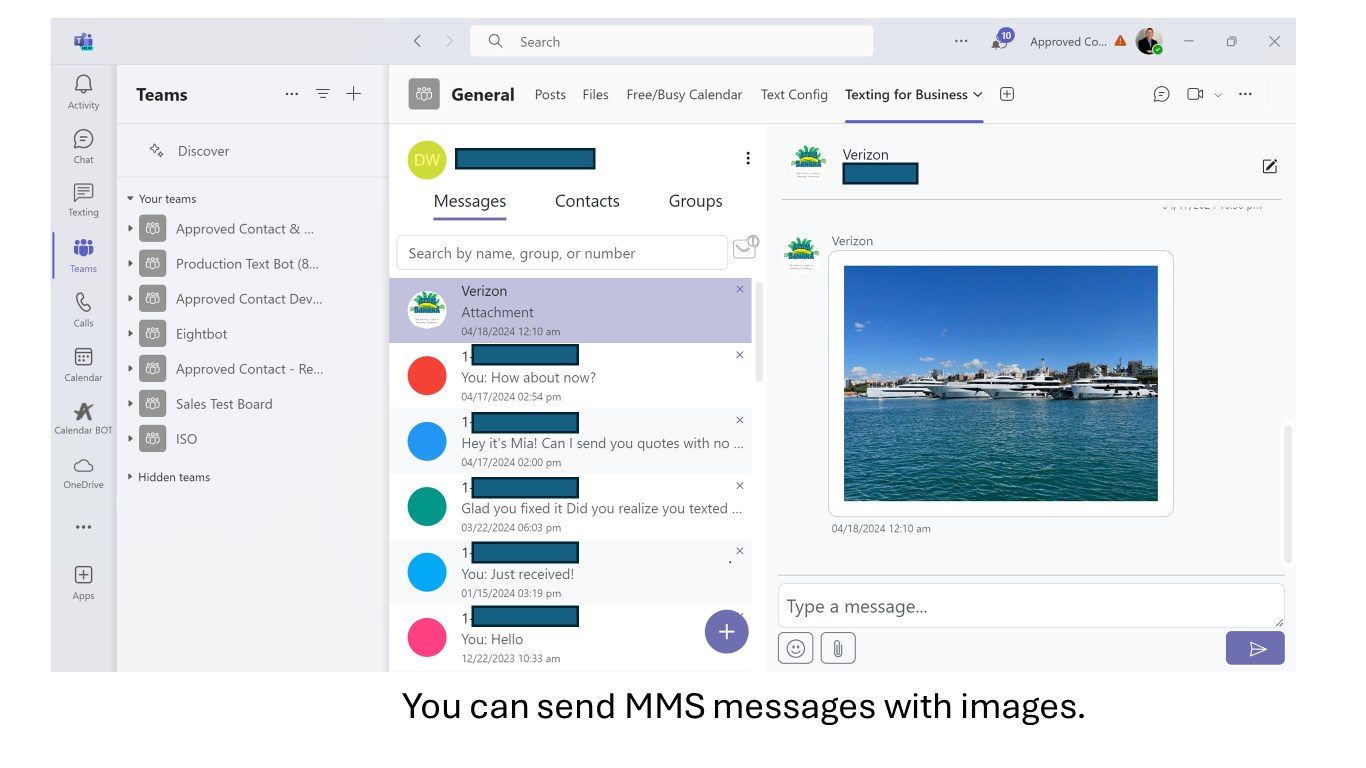This screenshot has width=1366, height=768.
Task: Open the Calendar BOT app
Action: tap(83, 418)
